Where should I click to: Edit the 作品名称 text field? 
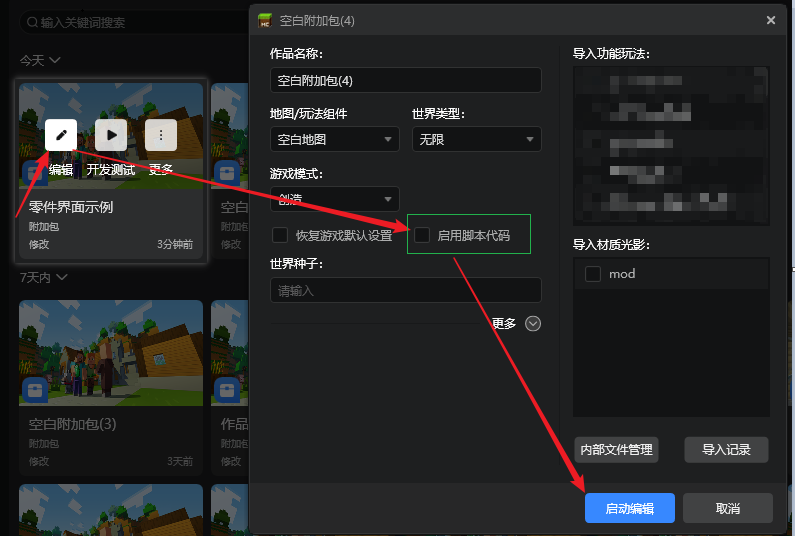[406, 80]
